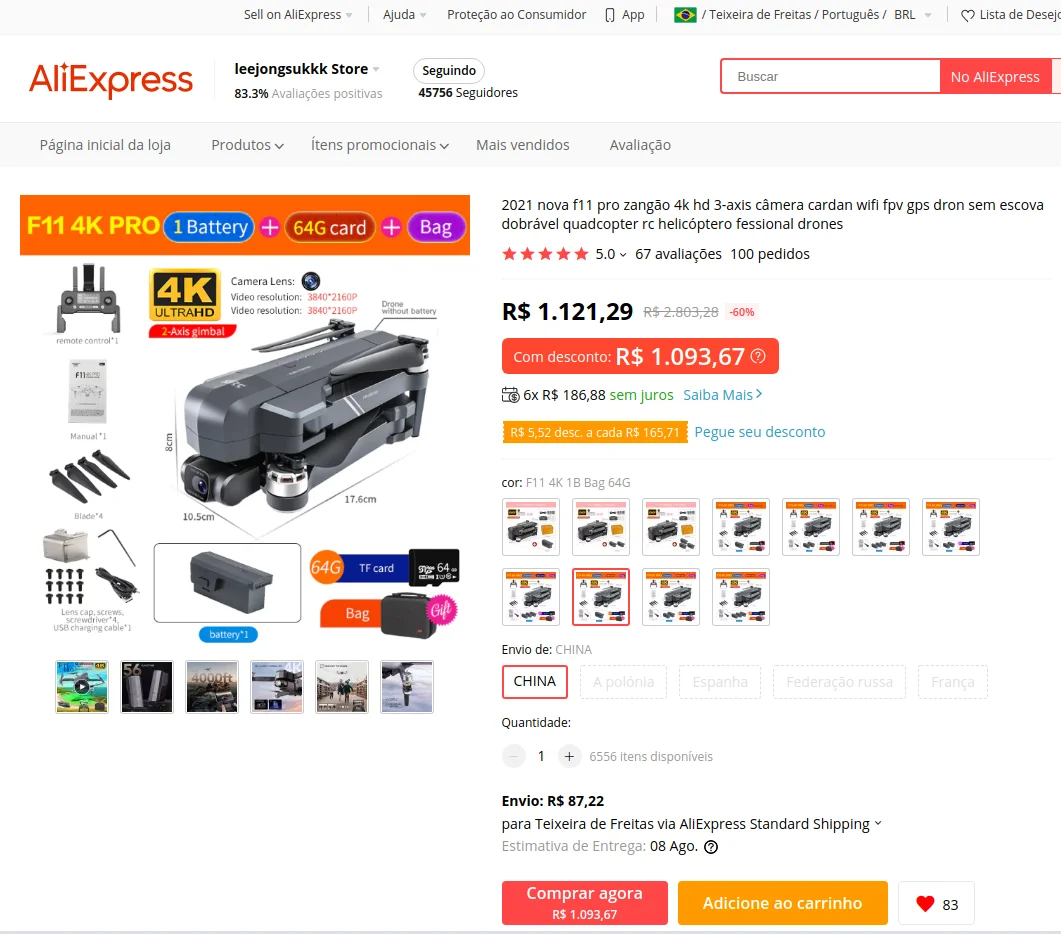Select the first color variant swatch
The height and width of the screenshot is (934, 1061).
coord(531,527)
